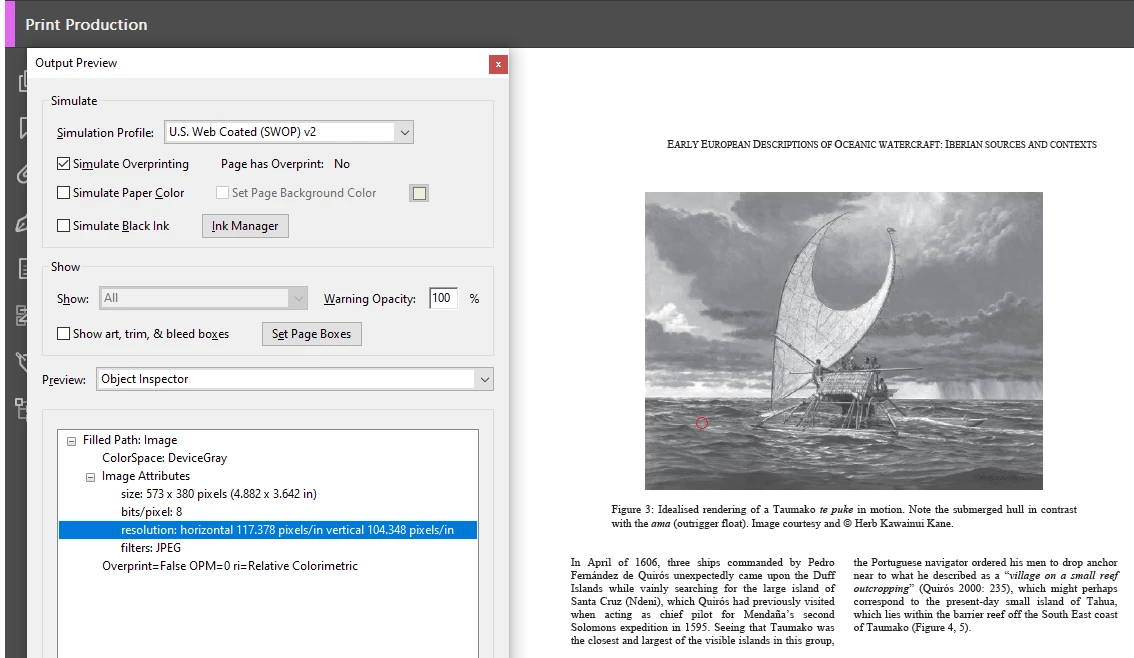The width and height of the screenshot is (1134, 658).
Task: Collapse the Image Attributes node
Action: 90,477
